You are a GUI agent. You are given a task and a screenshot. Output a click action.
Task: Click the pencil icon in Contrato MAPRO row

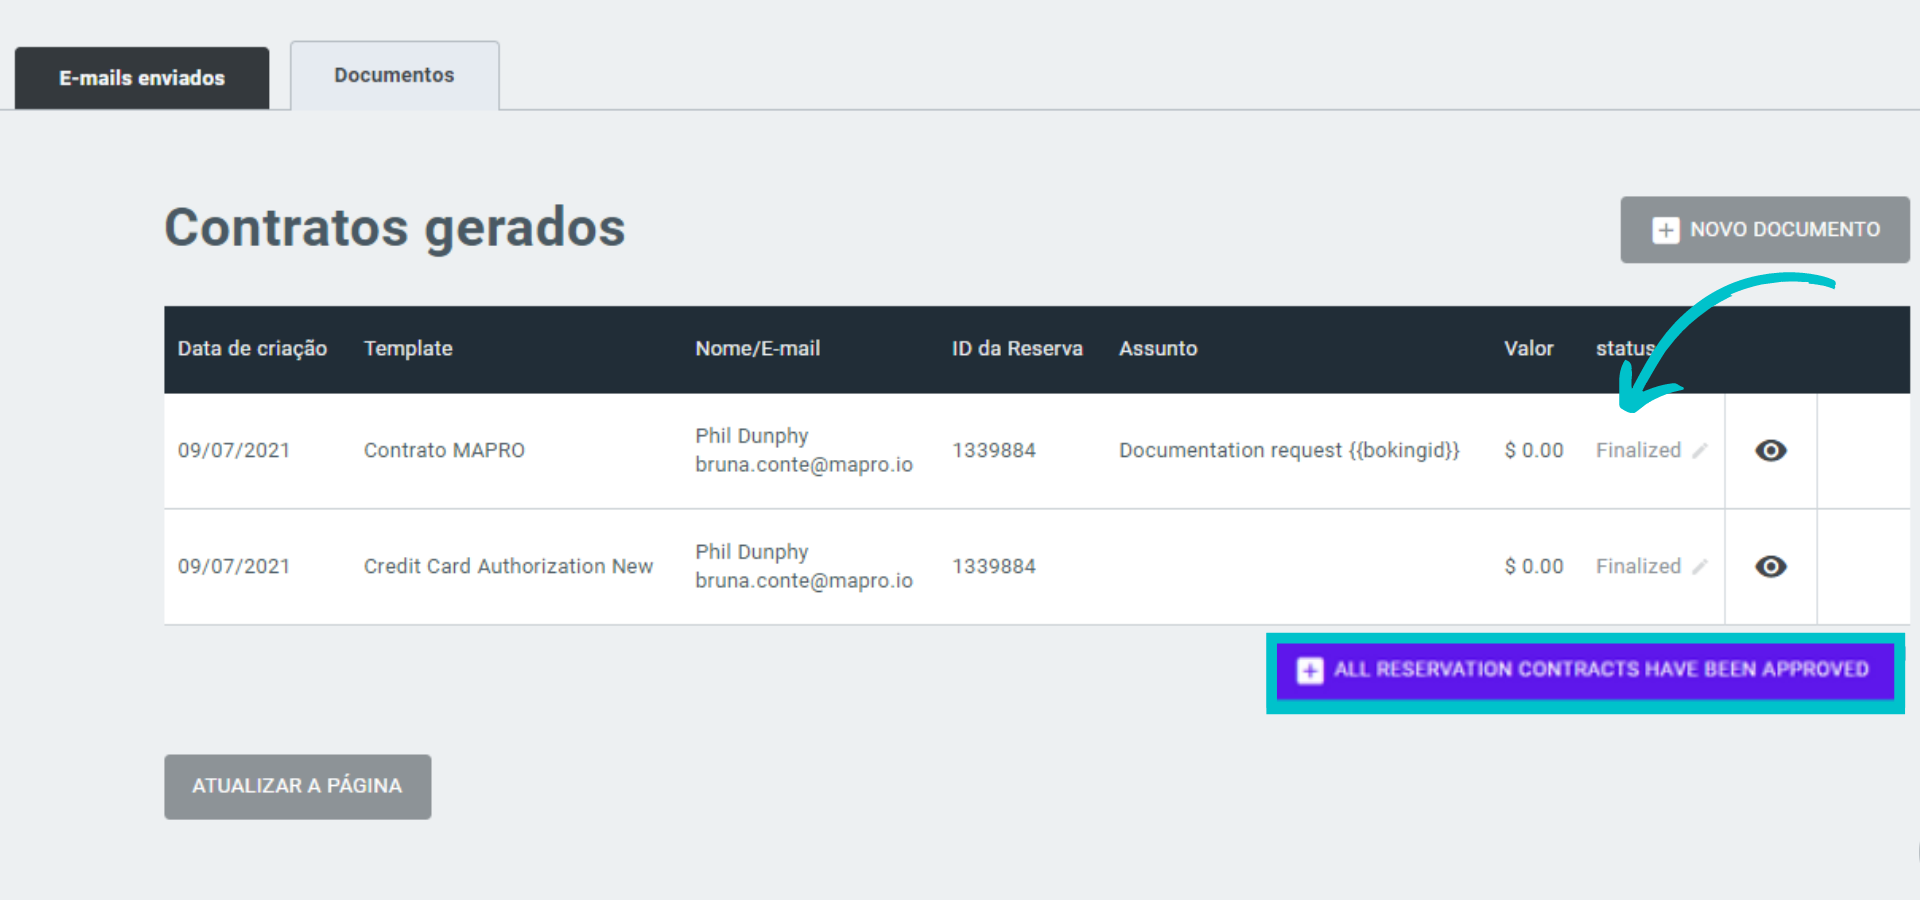(1699, 451)
